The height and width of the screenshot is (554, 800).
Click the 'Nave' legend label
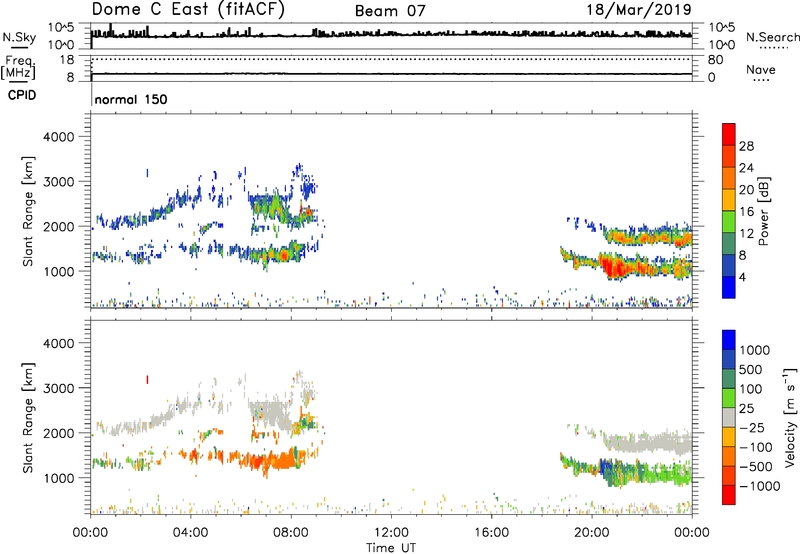point(760,70)
